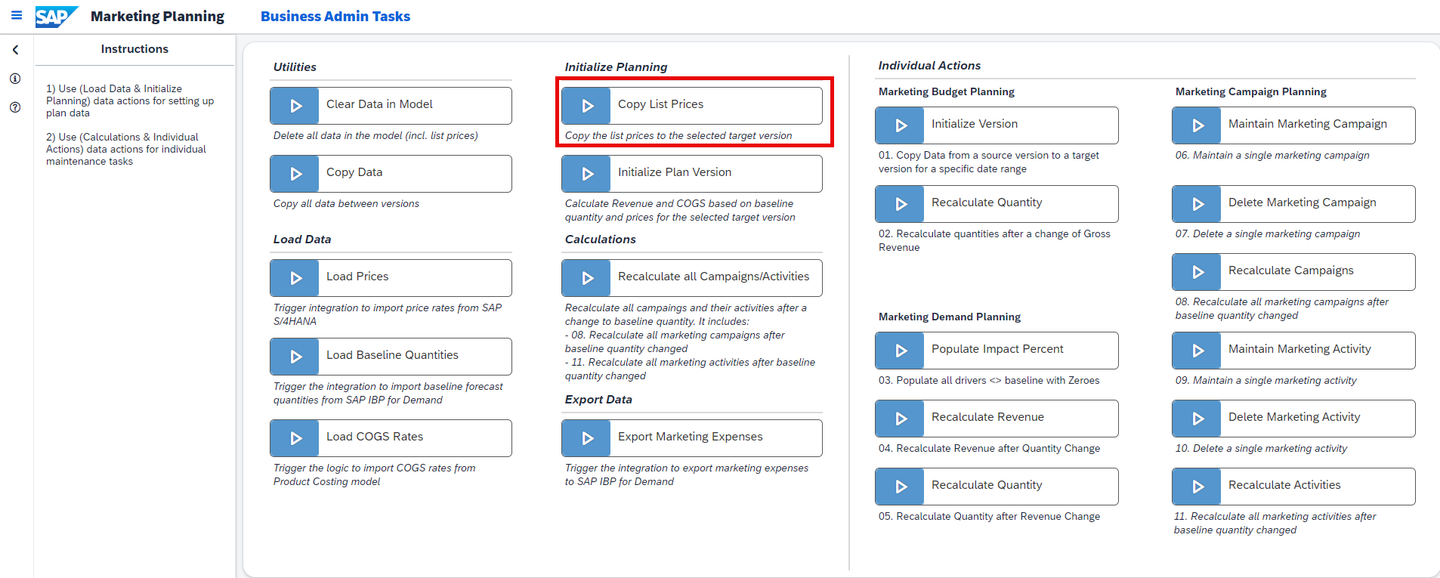Run the Delete Marketing Activity play icon
1440x578 pixels.
(x=1197, y=418)
